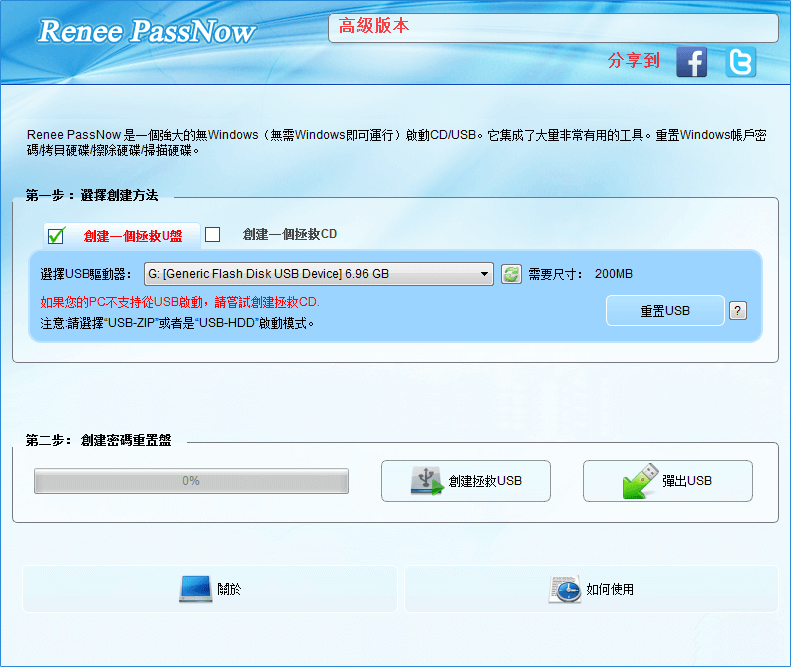
Task: Click the USB-ZIP / USB-HDD boot mode note
Action: point(177,323)
